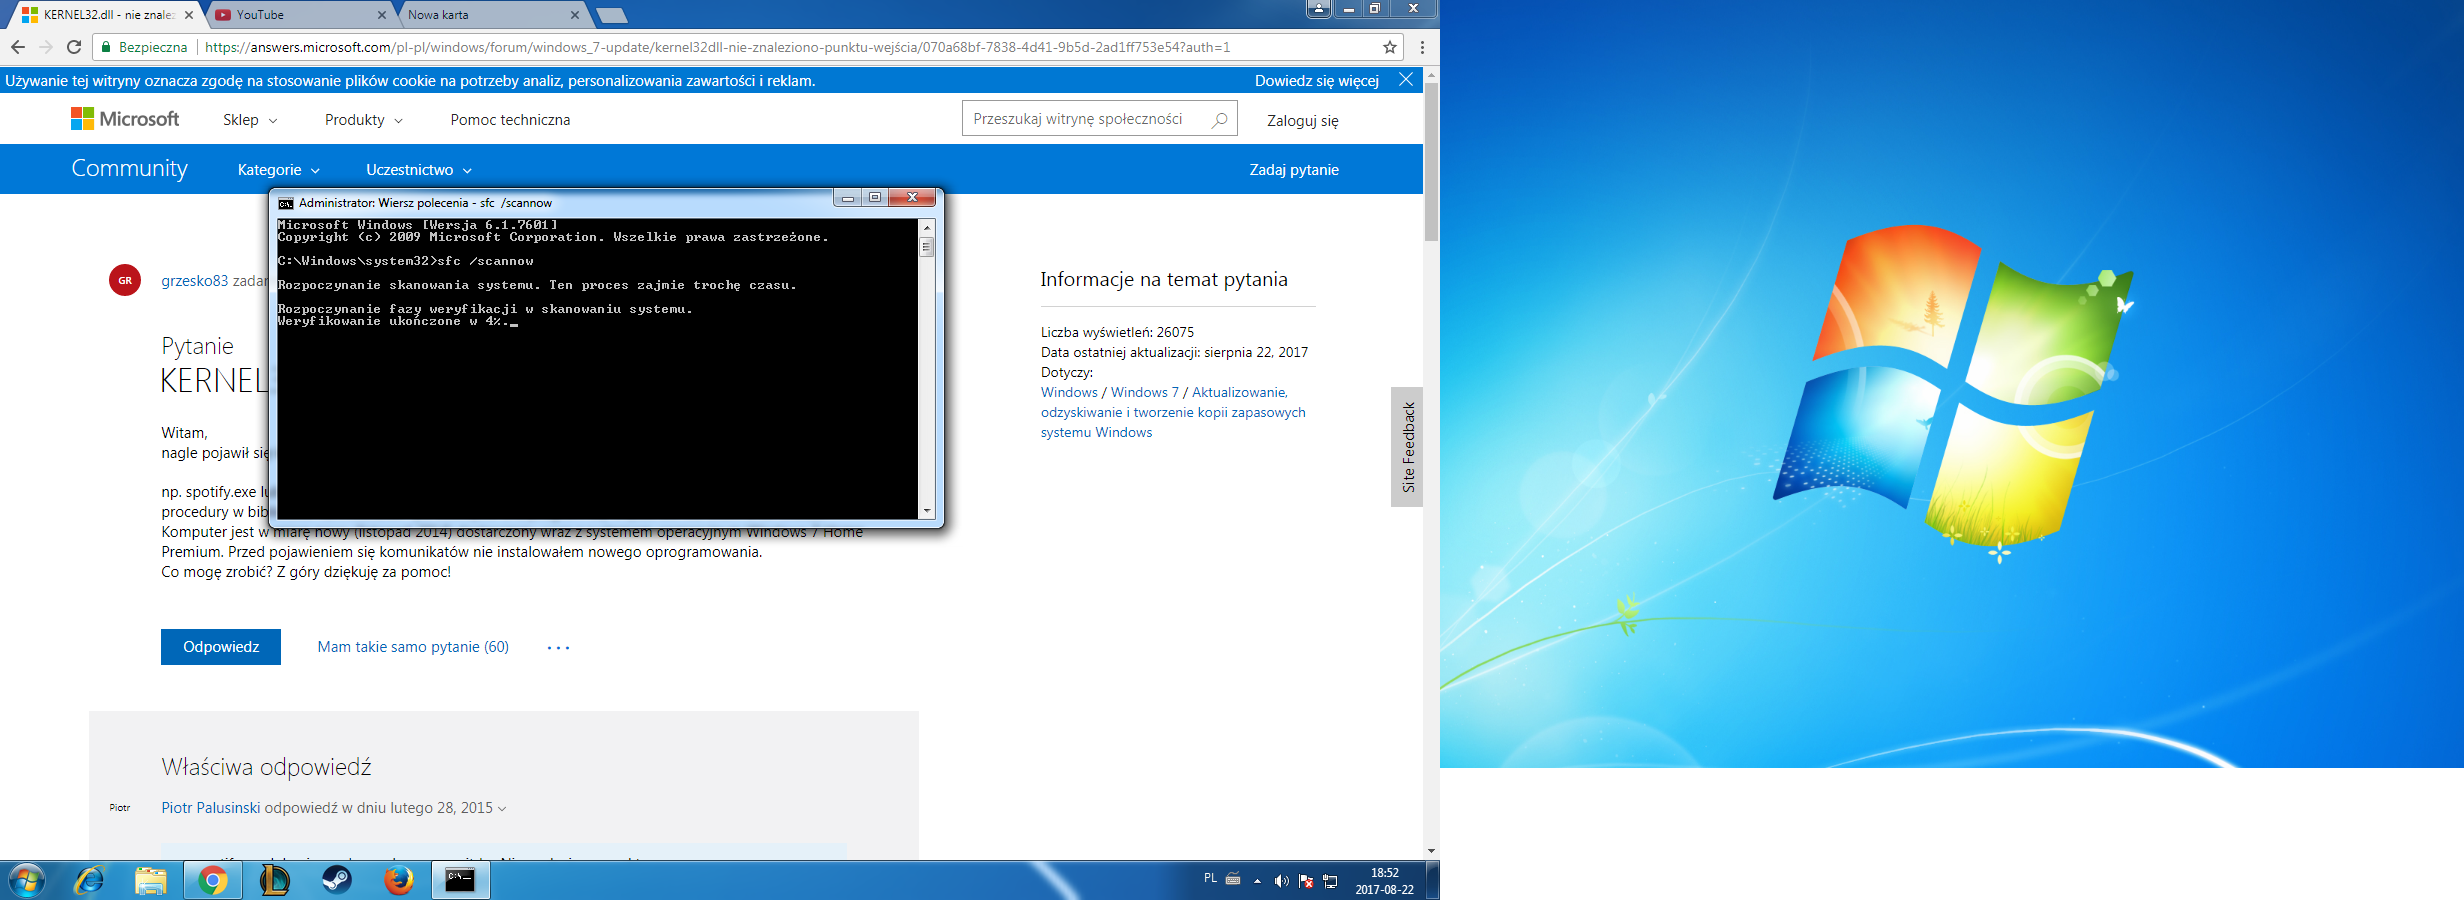This screenshot has height=900, width=2464.
Task: Click Zadaj pytanie to ask a question
Action: [1294, 170]
